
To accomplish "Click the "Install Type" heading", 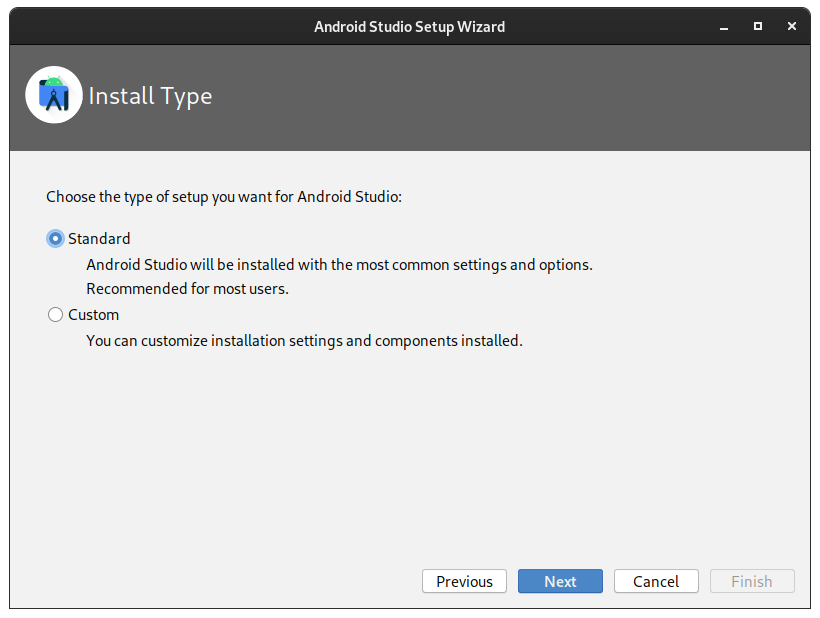I will 150,96.
